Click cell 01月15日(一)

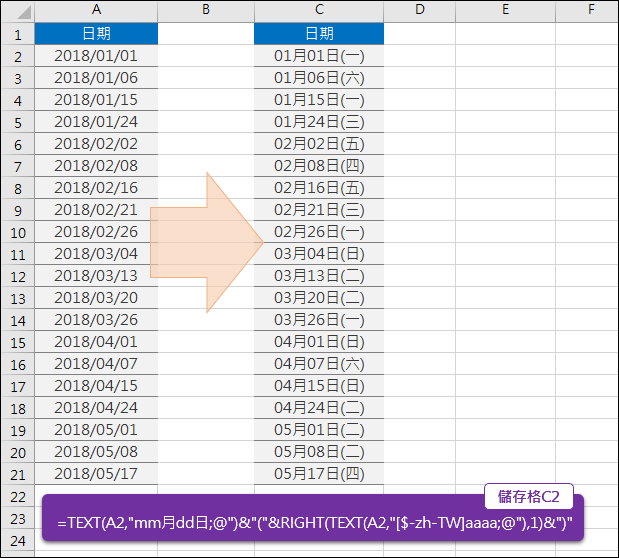coord(319,100)
